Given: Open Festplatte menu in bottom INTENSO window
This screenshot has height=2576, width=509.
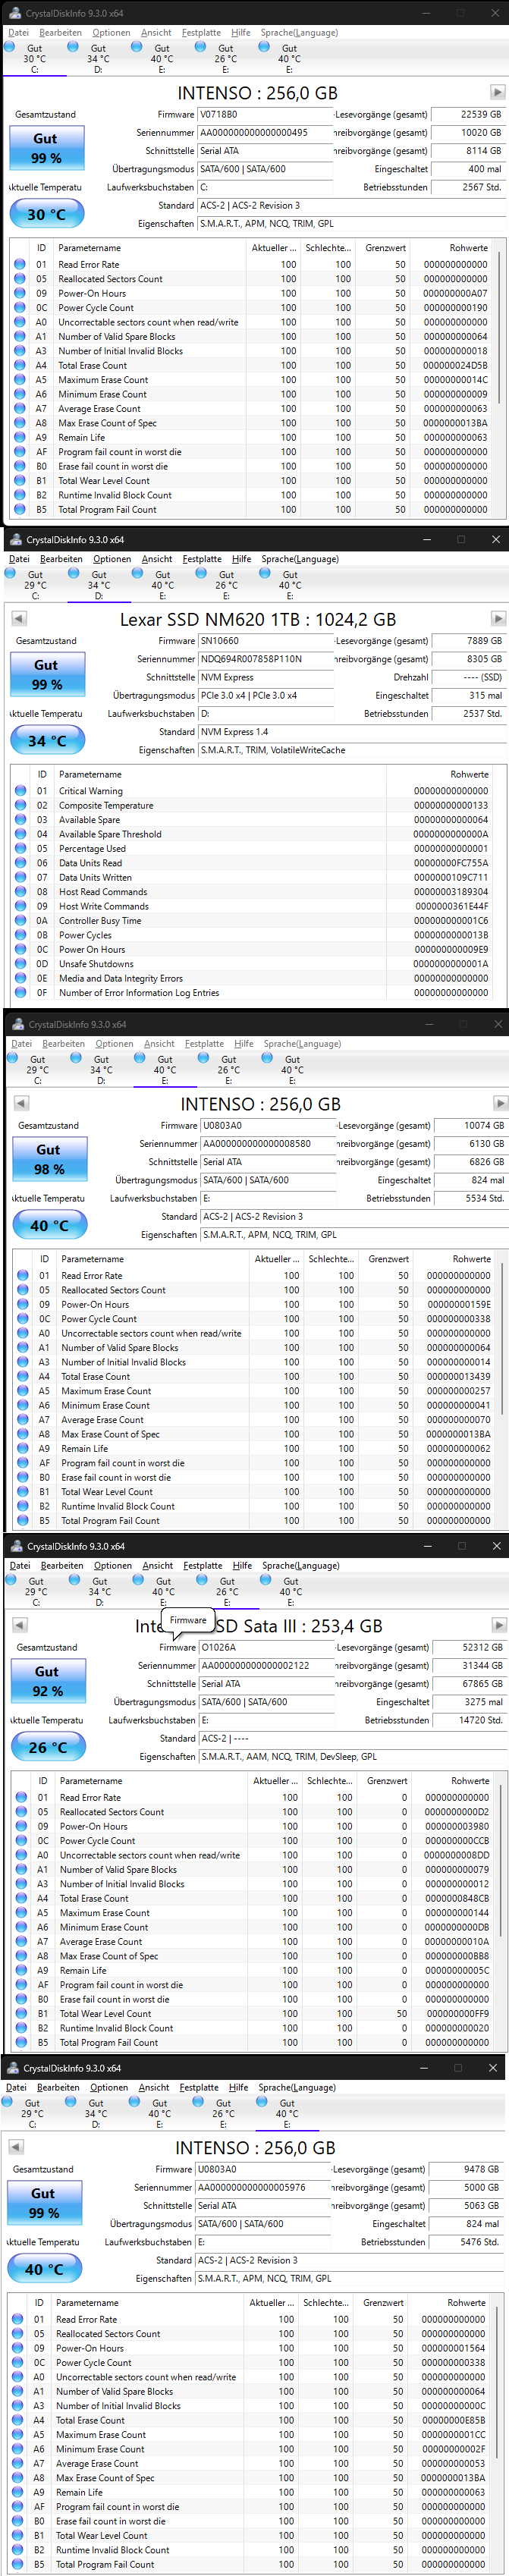Looking at the screenshot, I should click(199, 2087).
